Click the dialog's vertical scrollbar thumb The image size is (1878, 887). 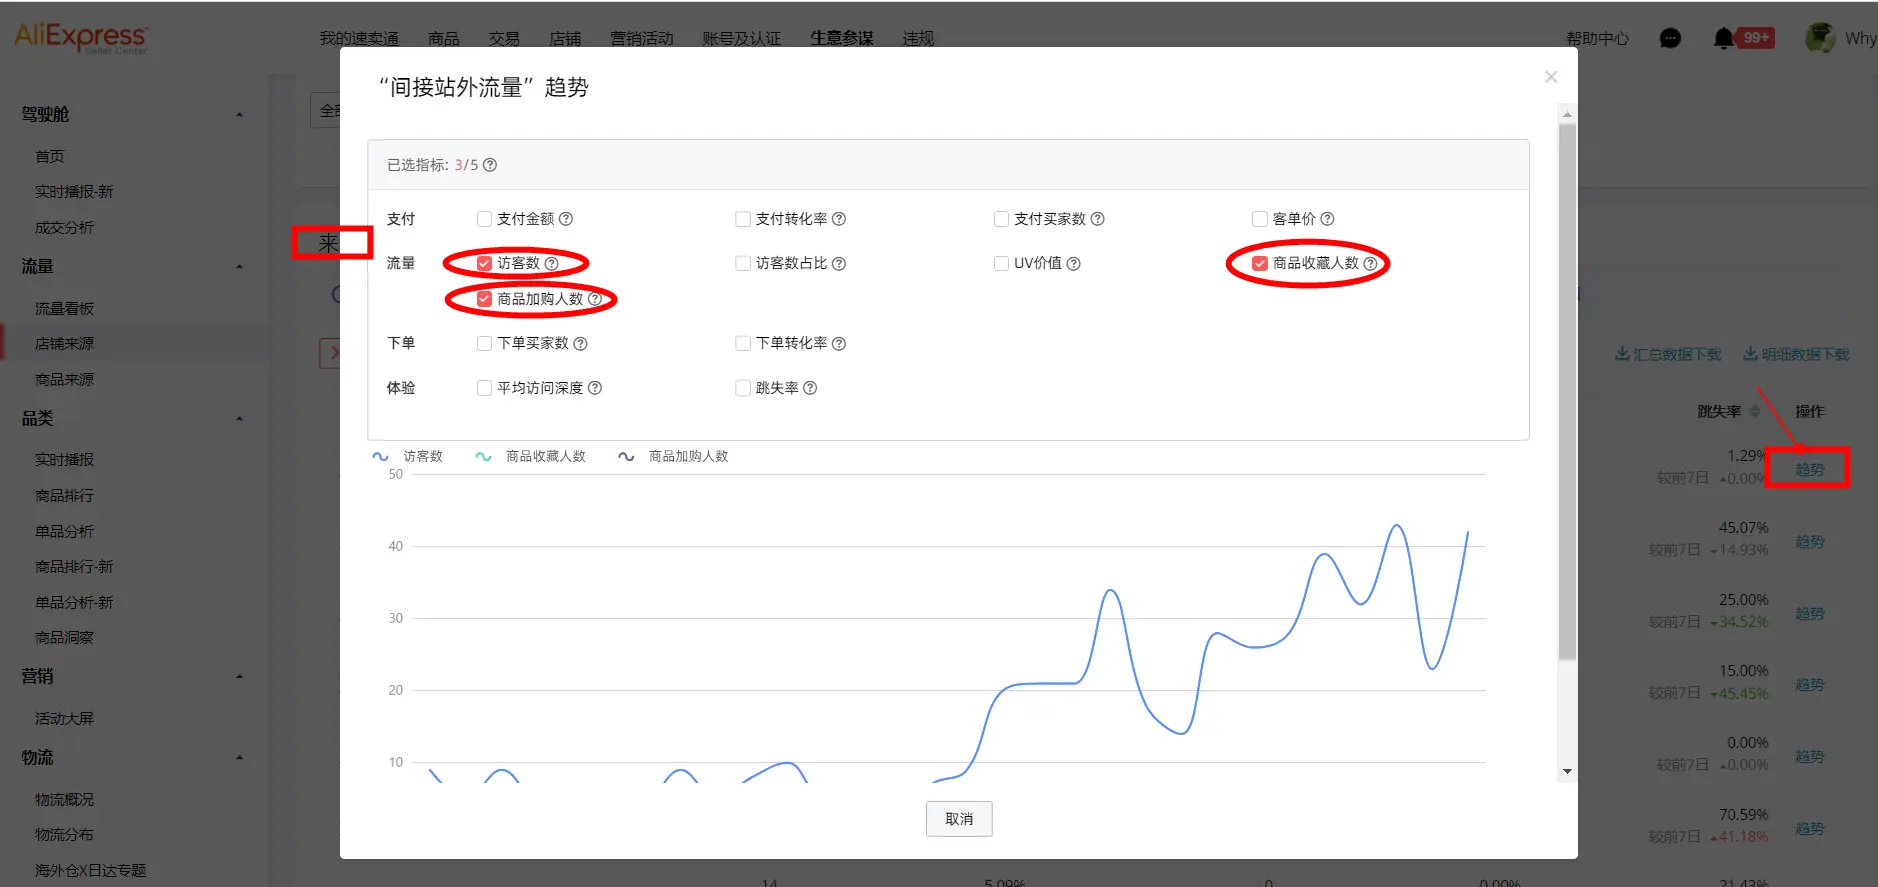pyautogui.click(x=1567, y=390)
